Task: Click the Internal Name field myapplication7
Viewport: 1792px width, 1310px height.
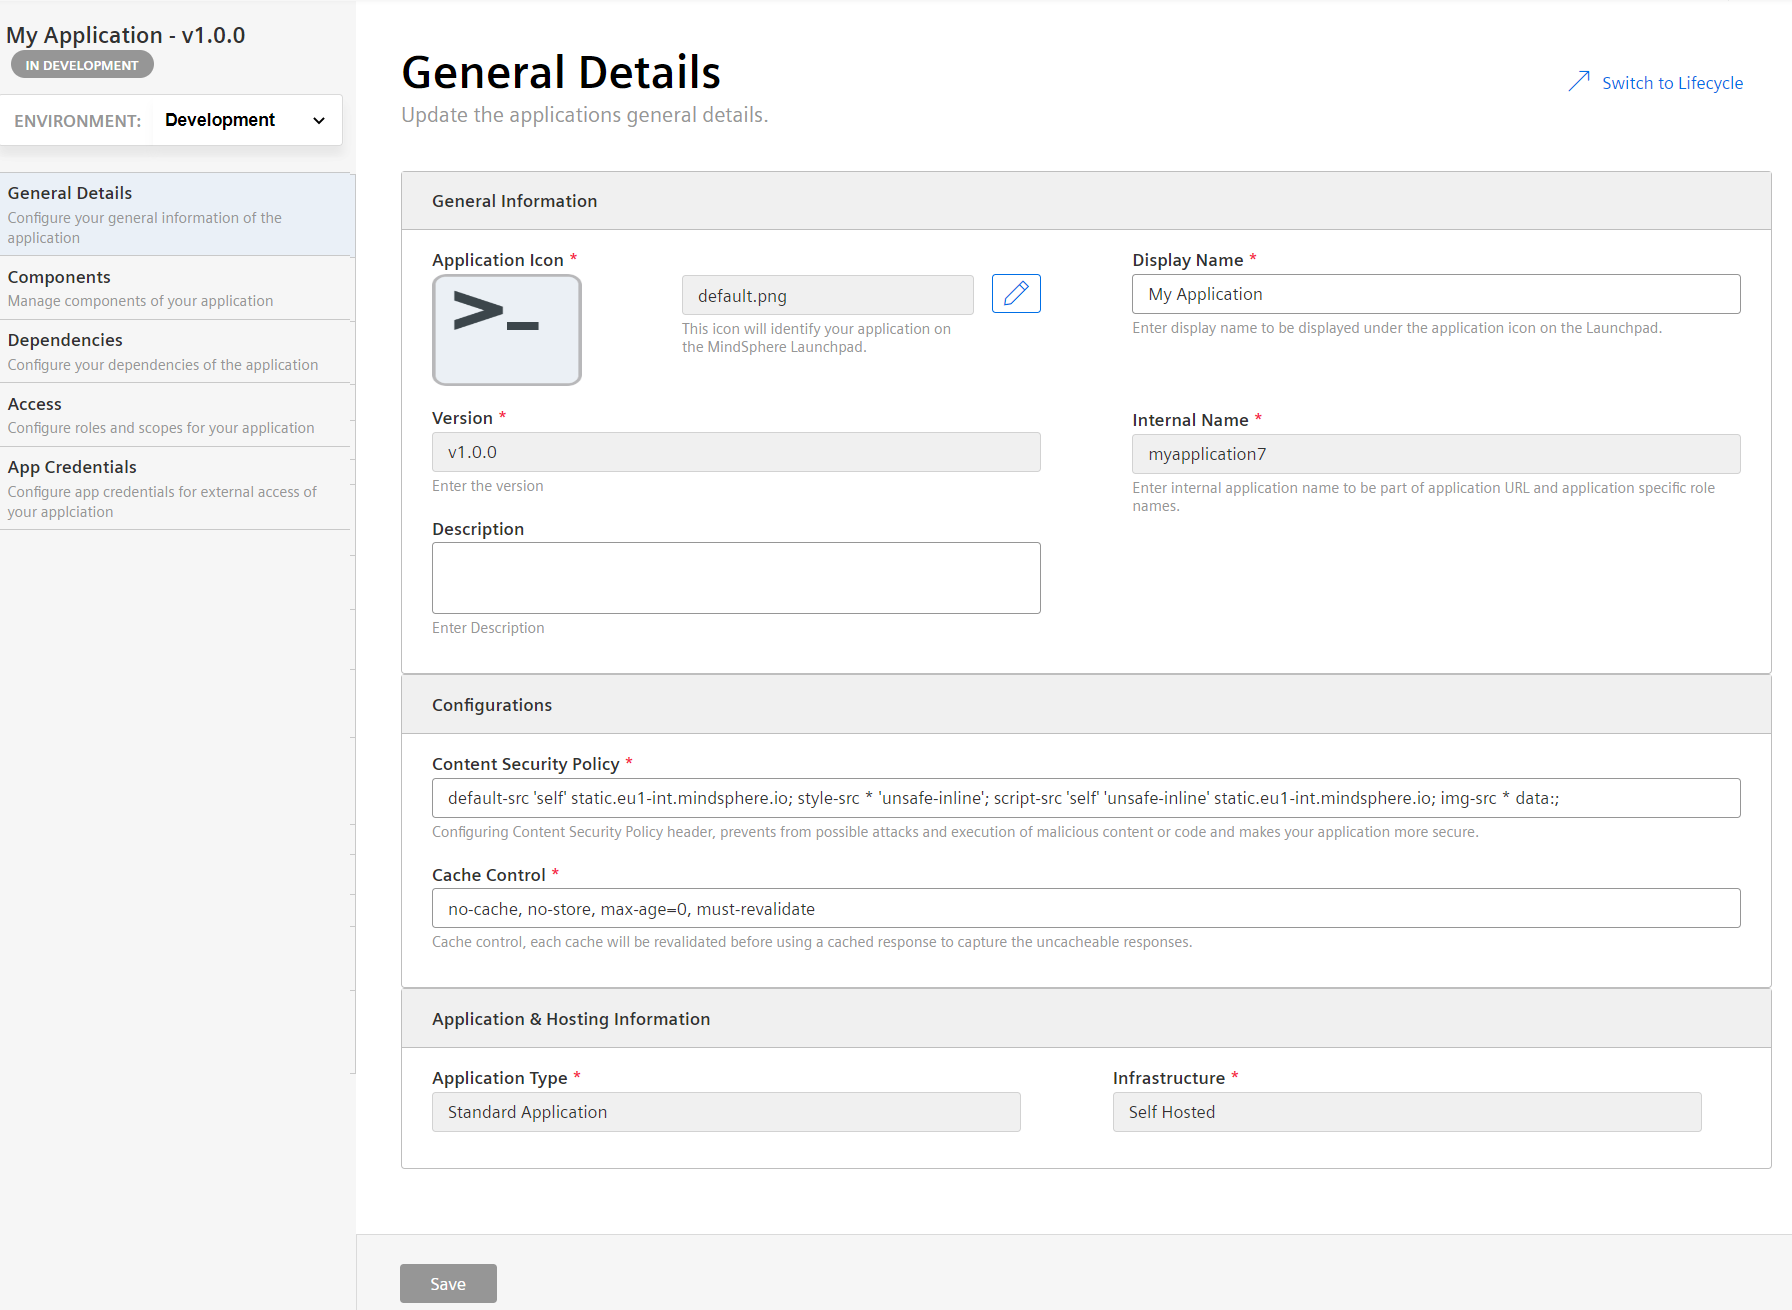Action: pos(1436,454)
